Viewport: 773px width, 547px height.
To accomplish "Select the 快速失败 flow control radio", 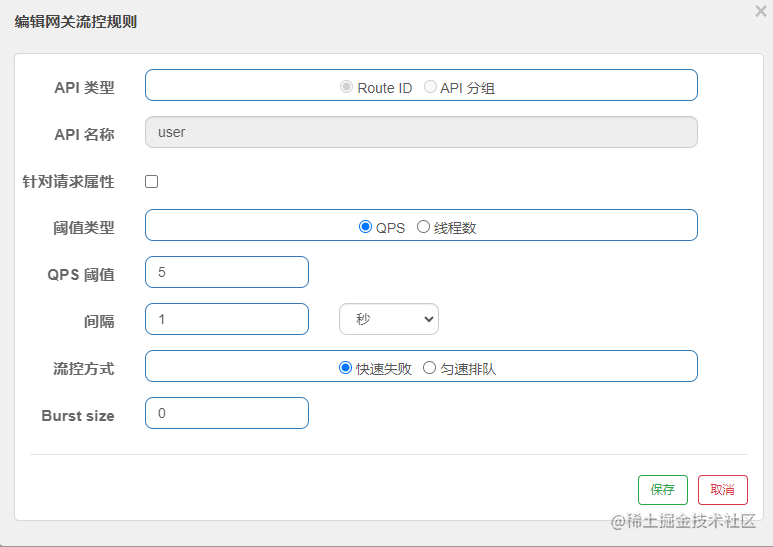I will pyautogui.click(x=345, y=368).
